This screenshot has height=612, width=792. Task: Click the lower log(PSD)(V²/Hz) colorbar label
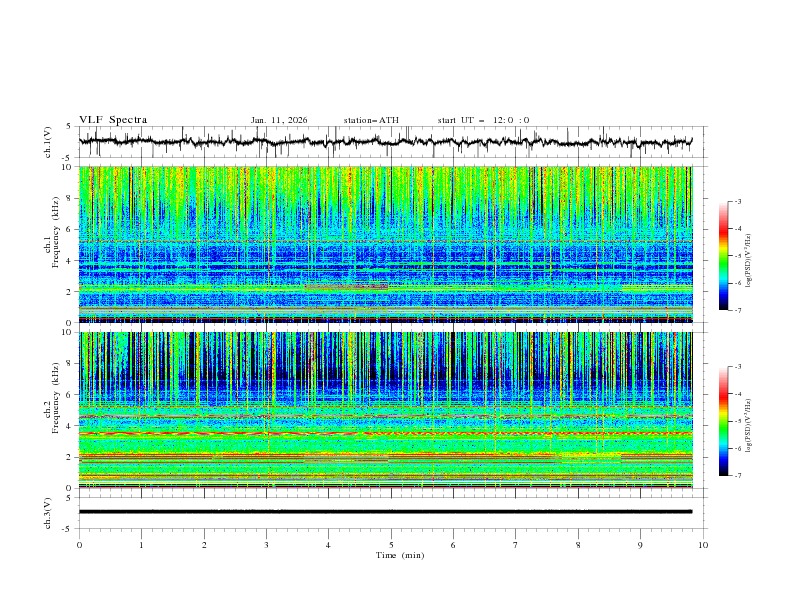point(748,426)
